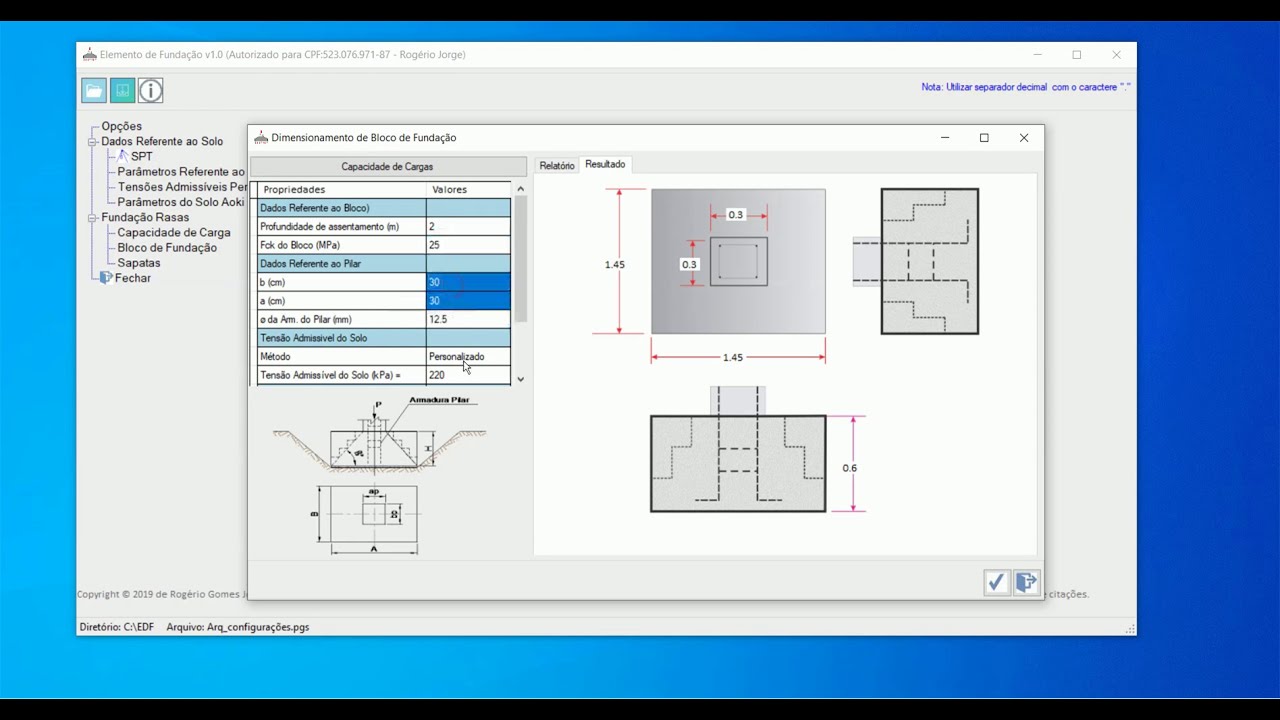Open Tensões Admissíveis tree item
Image resolution: width=1280 pixels, height=720 pixels.
tap(182, 187)
